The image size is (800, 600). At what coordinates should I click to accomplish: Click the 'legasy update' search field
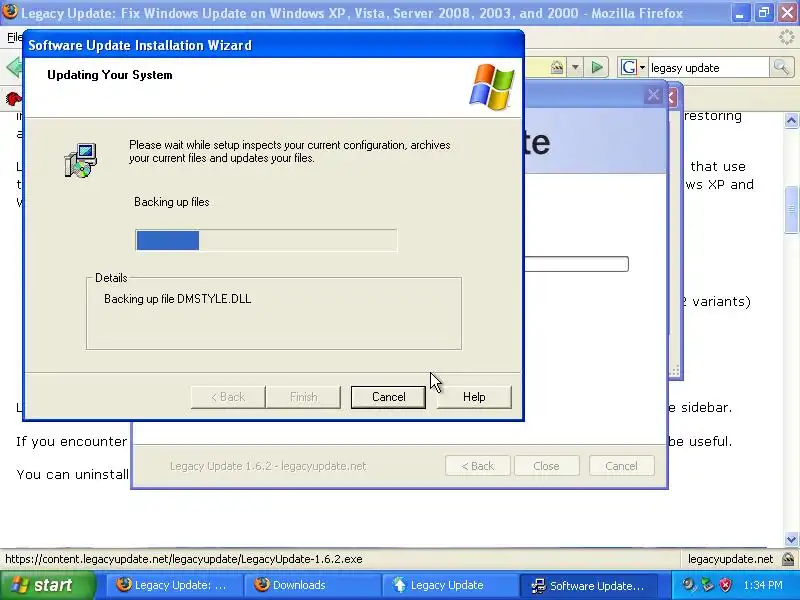click(708, 68)
